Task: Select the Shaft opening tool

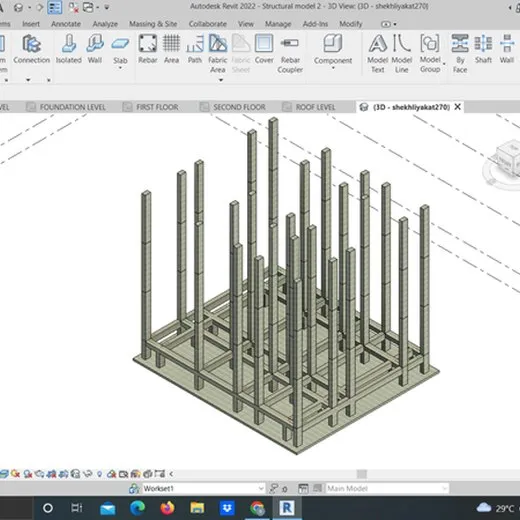Action: [483, 49]
